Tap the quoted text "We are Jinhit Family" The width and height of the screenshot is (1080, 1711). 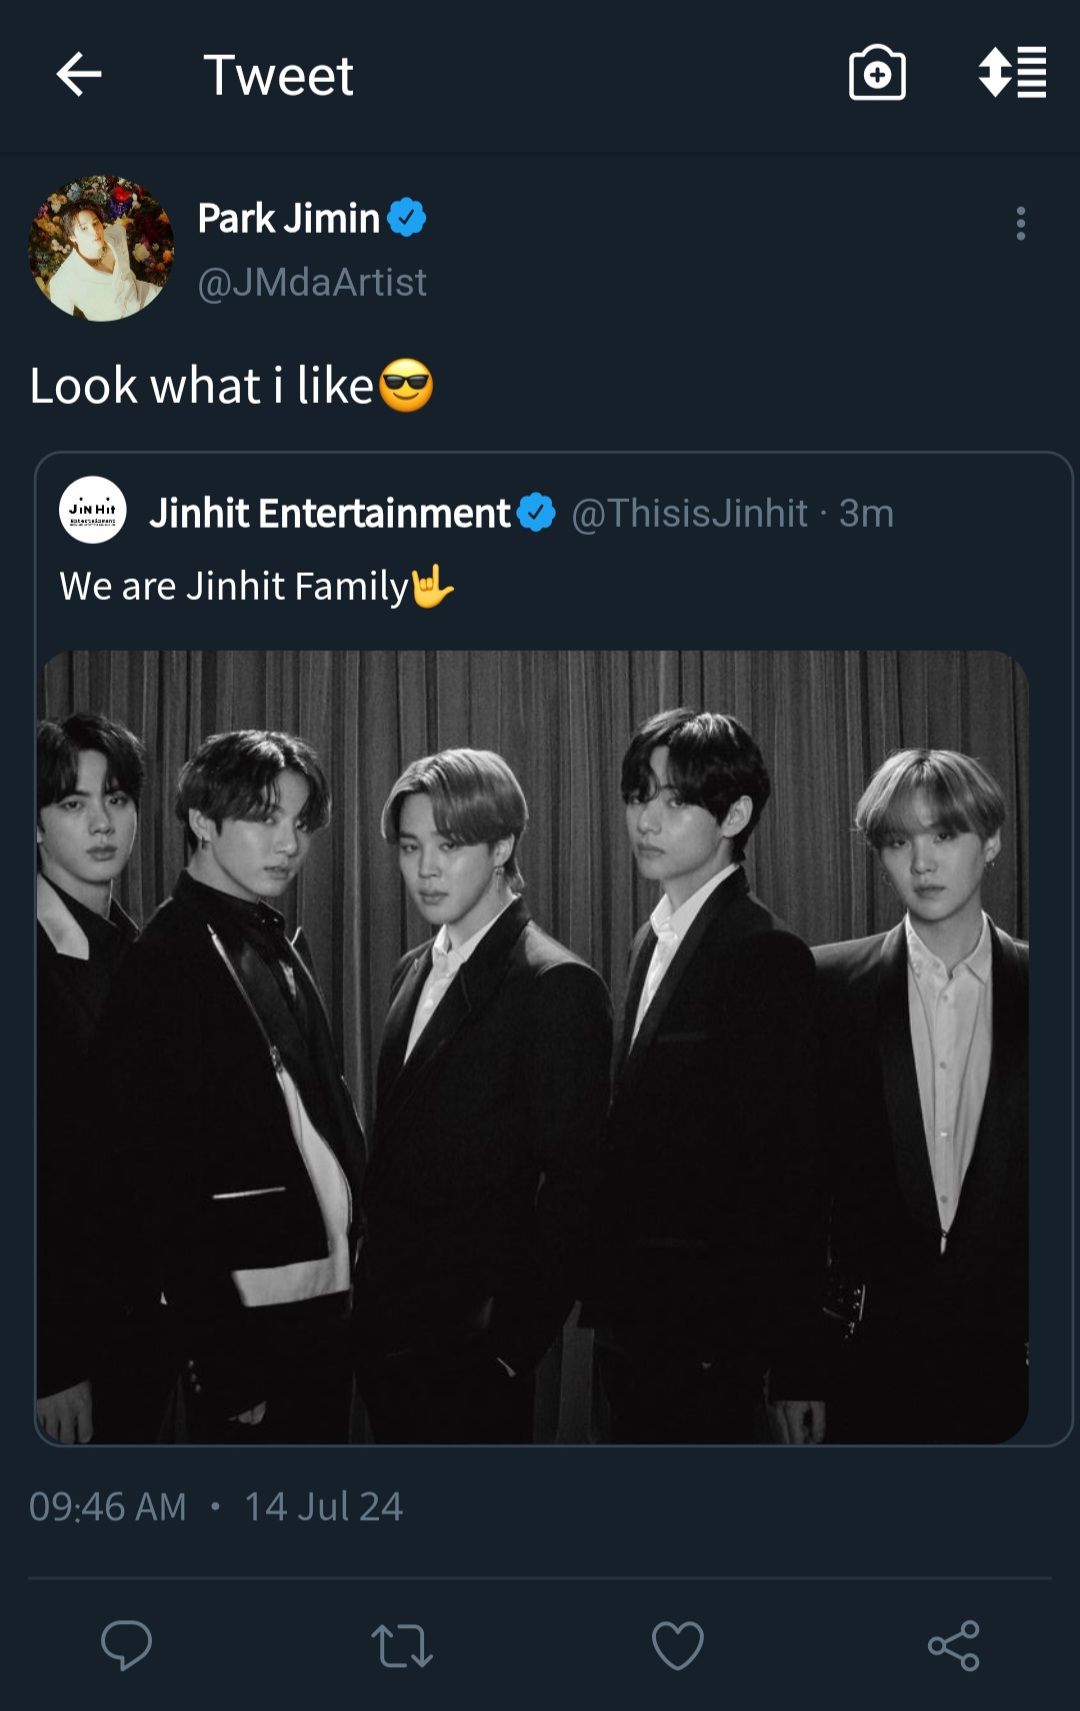[235, 586]
